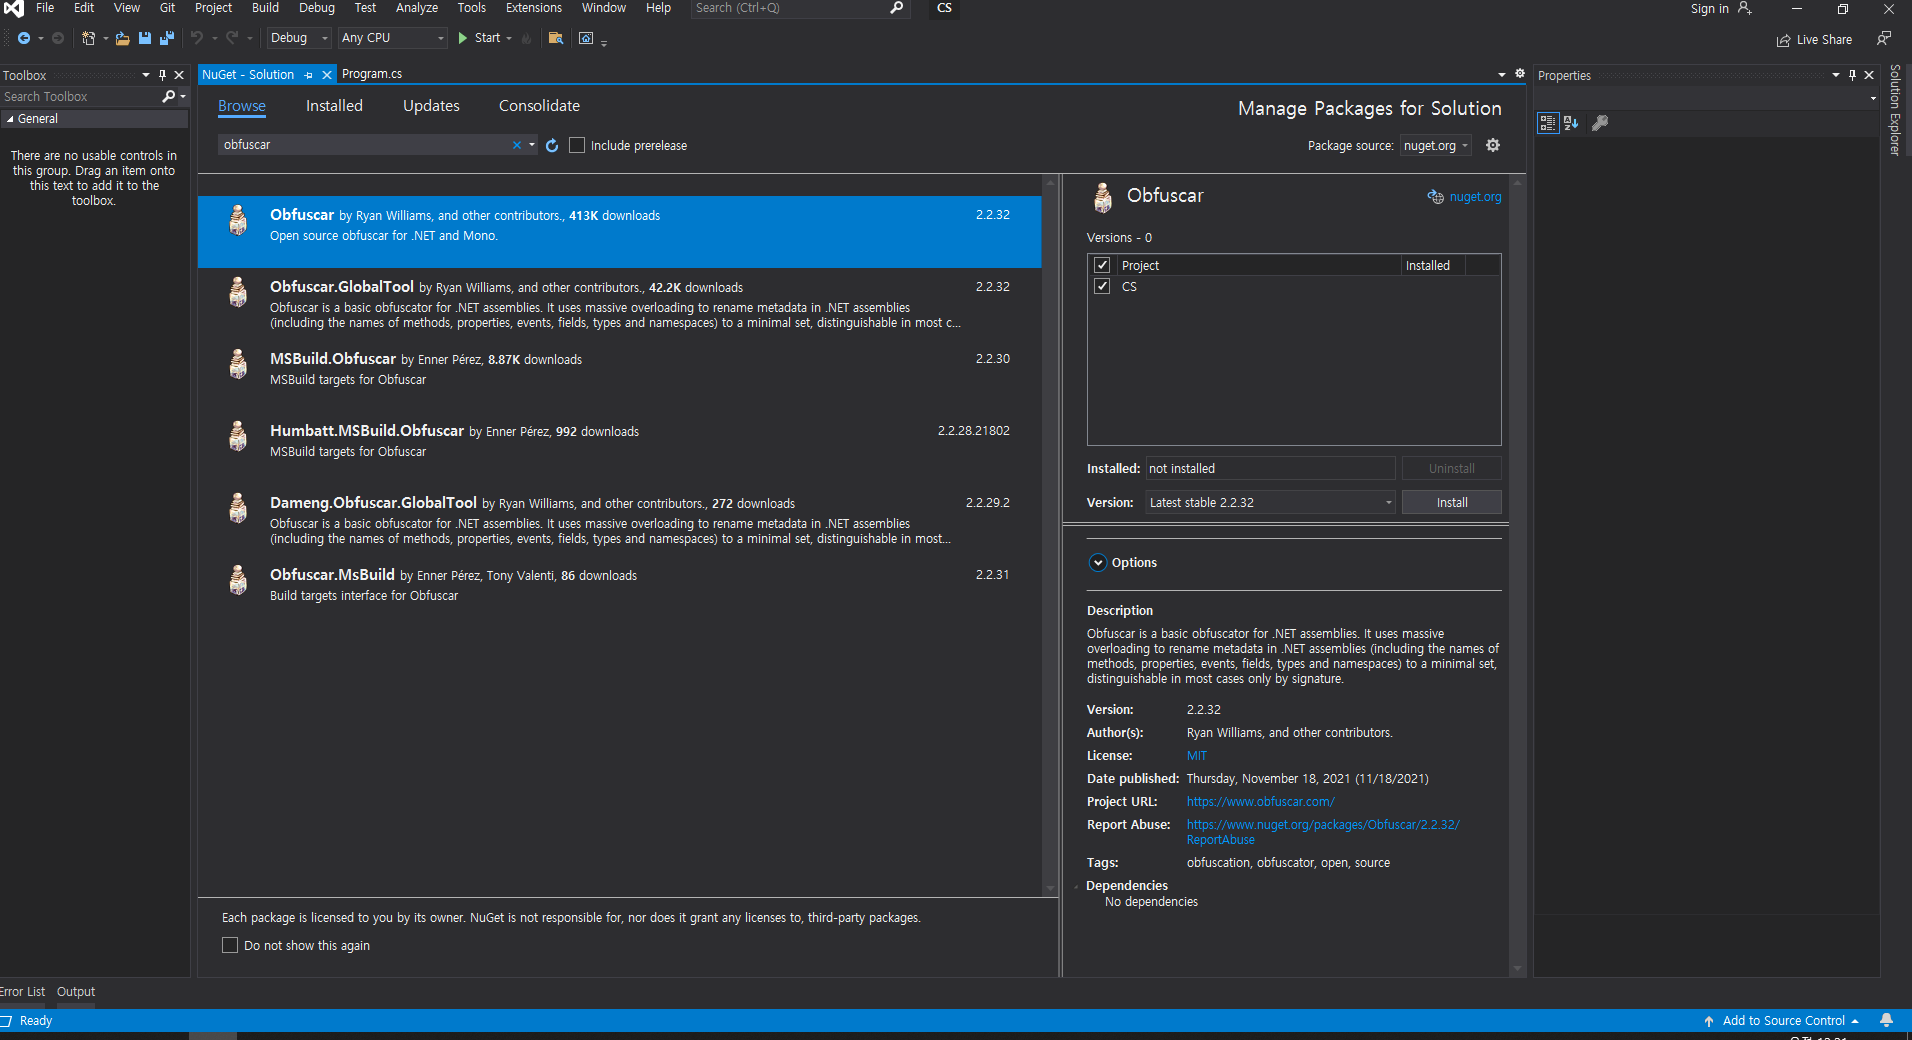Open the Program.cs tab

click(x=372, y=74)
